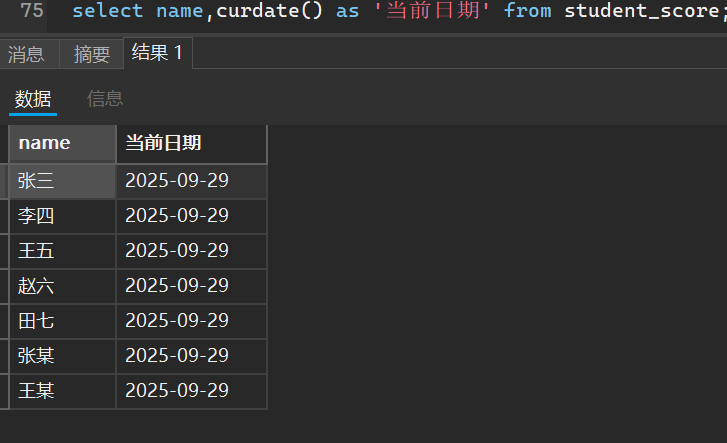The height and width of the screenshot is (443, 727).
Task: Click student_score in the SQL query
Action: [x=642, y=11]
